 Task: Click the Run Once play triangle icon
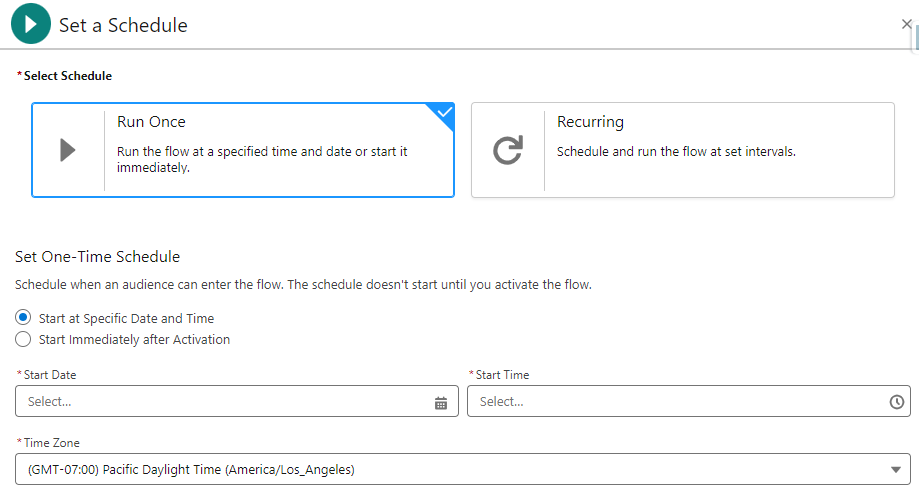(68, 150)
